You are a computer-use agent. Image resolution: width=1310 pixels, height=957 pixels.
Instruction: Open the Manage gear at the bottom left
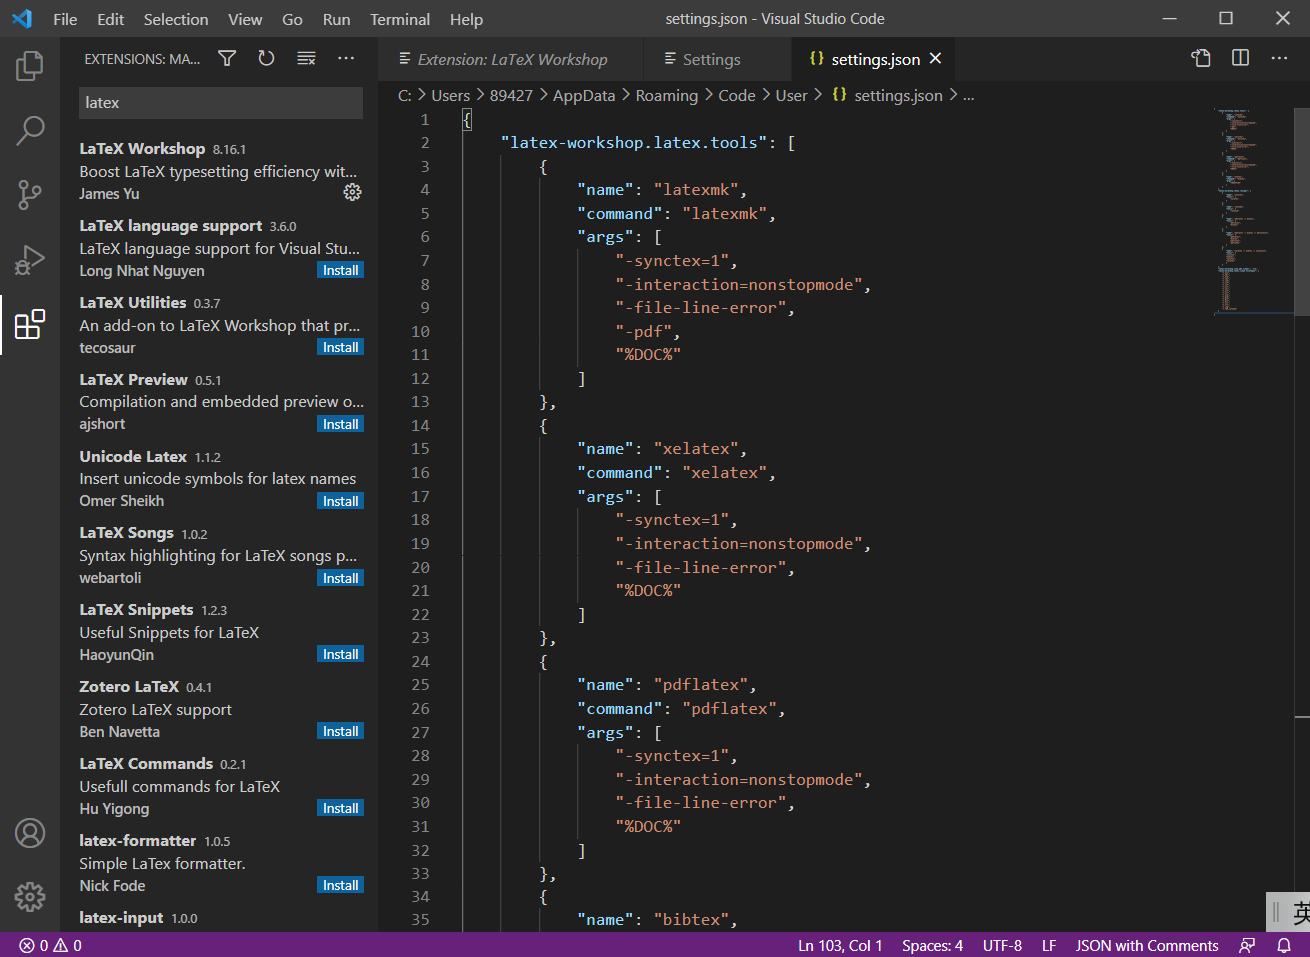click(29, 897)
